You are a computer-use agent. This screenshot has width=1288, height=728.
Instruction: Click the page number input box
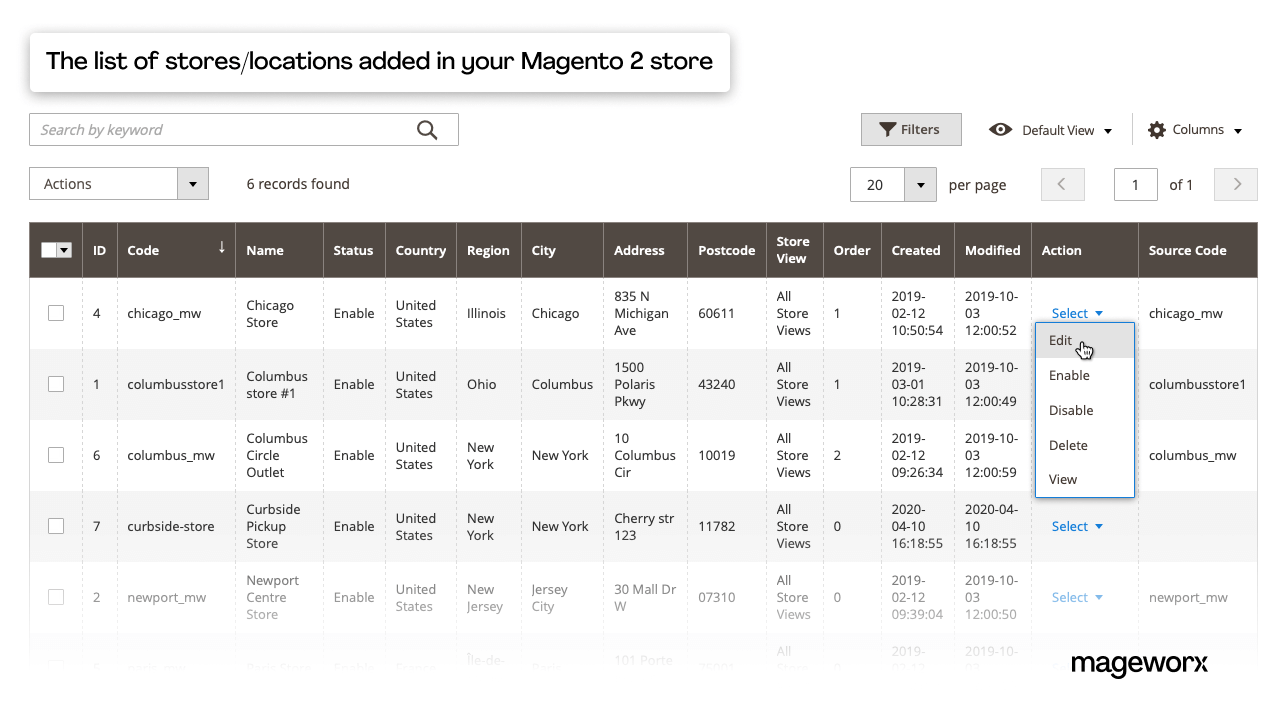click(x=1135, y=184)
